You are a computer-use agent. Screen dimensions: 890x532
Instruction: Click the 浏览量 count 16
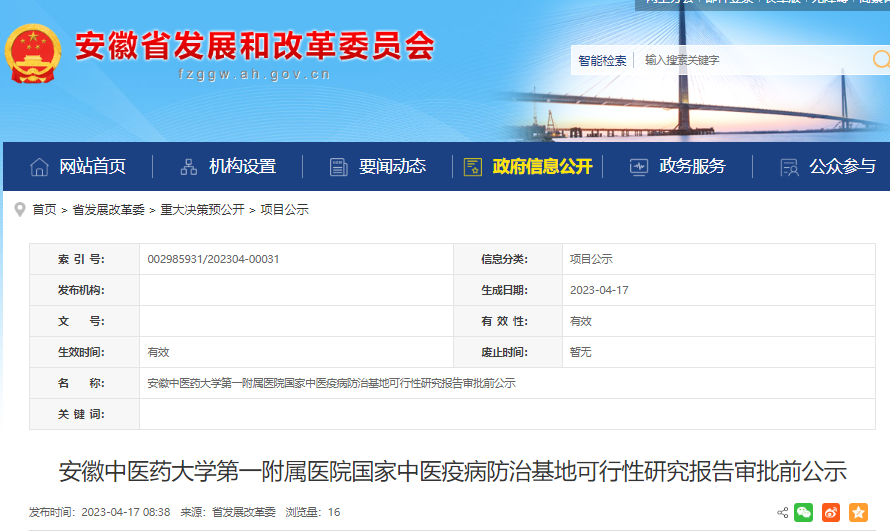pyautogui.click(x=334, y=512)
